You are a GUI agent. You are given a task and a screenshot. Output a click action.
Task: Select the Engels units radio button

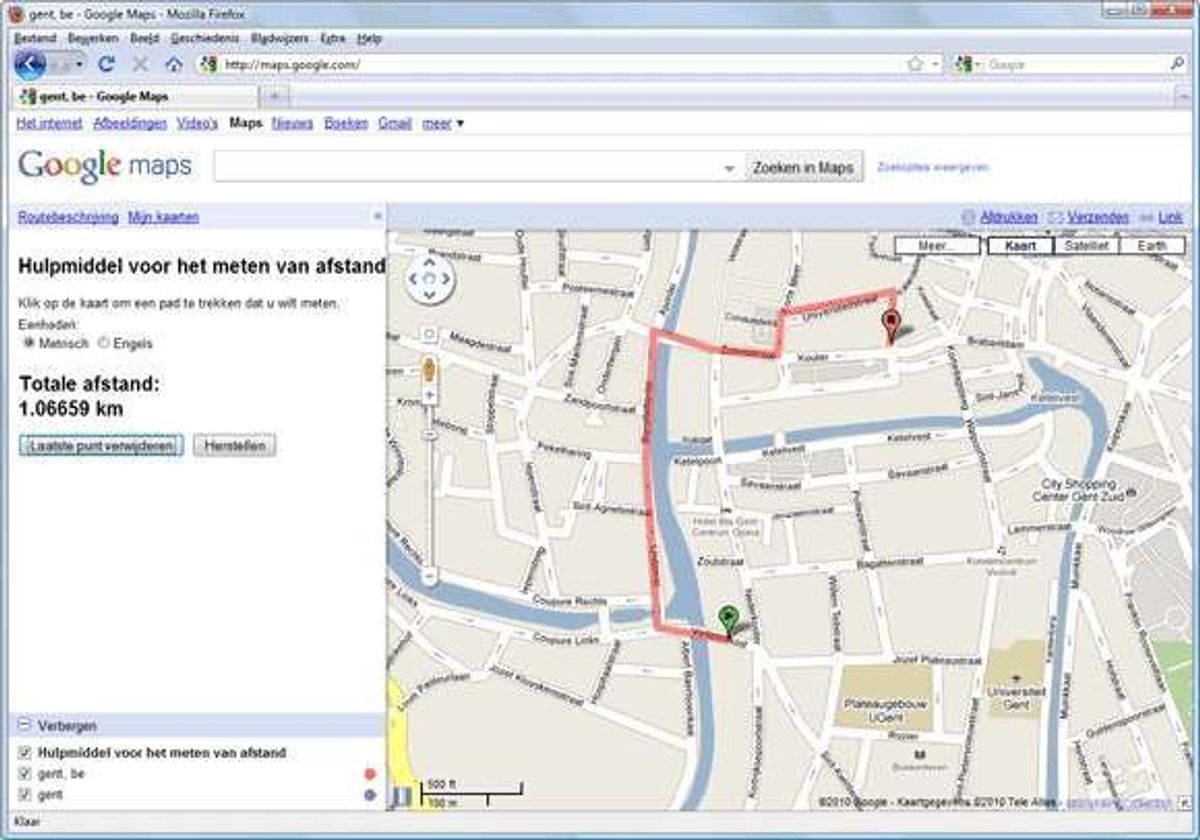coord(104,343)
